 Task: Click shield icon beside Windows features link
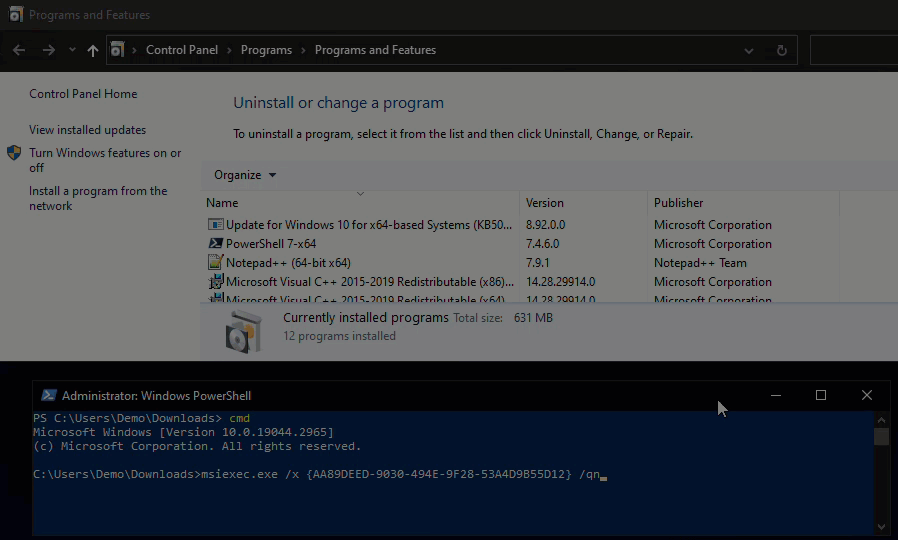pyautogui.click(x=14, y=153)
